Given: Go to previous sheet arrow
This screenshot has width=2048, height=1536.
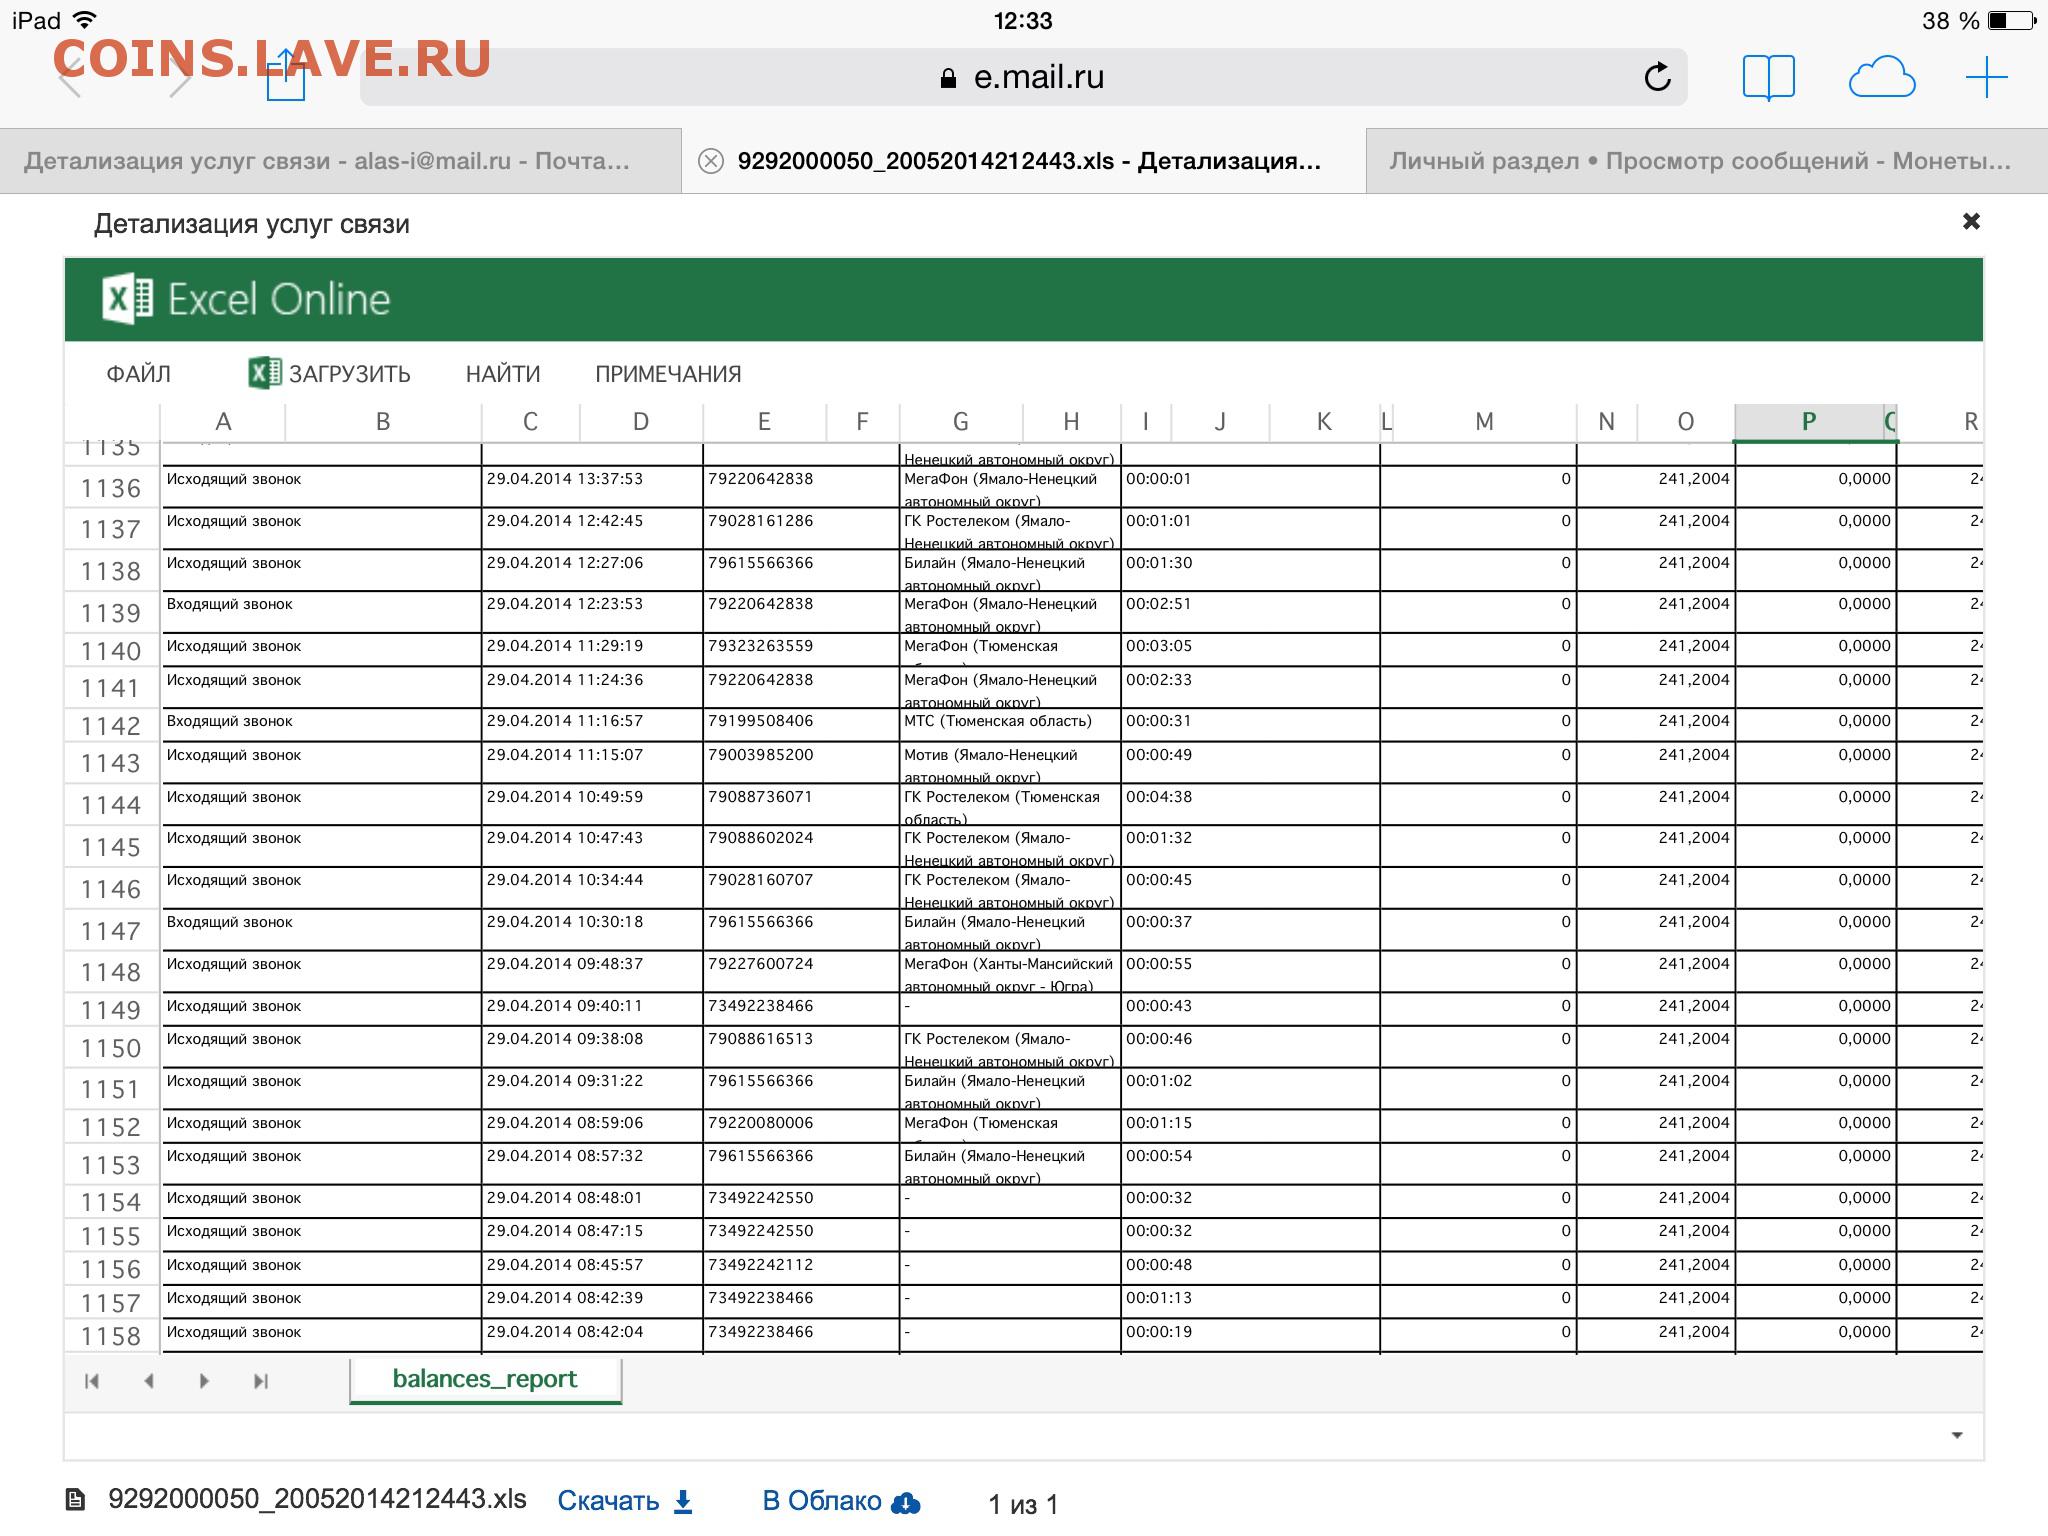Looking at the screenshot, I should pyautogui.click(x=149, y=1381).
